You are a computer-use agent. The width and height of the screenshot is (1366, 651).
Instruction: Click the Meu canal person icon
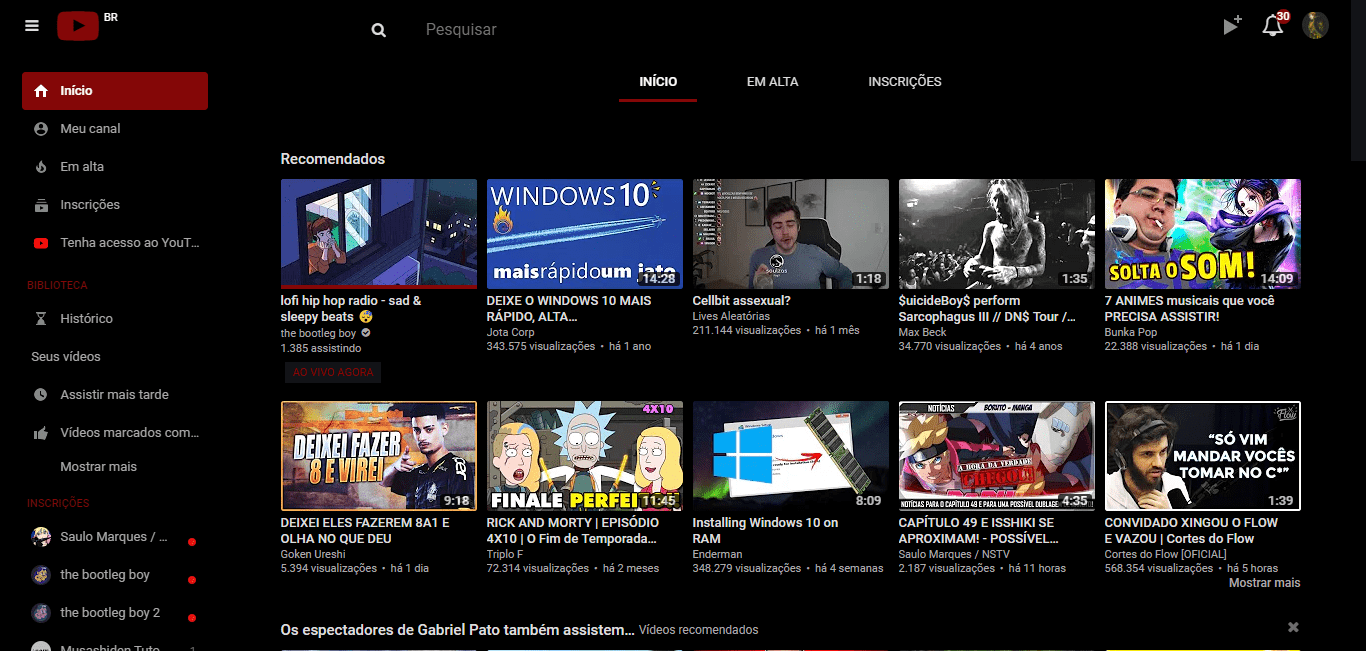click(41, 129)
